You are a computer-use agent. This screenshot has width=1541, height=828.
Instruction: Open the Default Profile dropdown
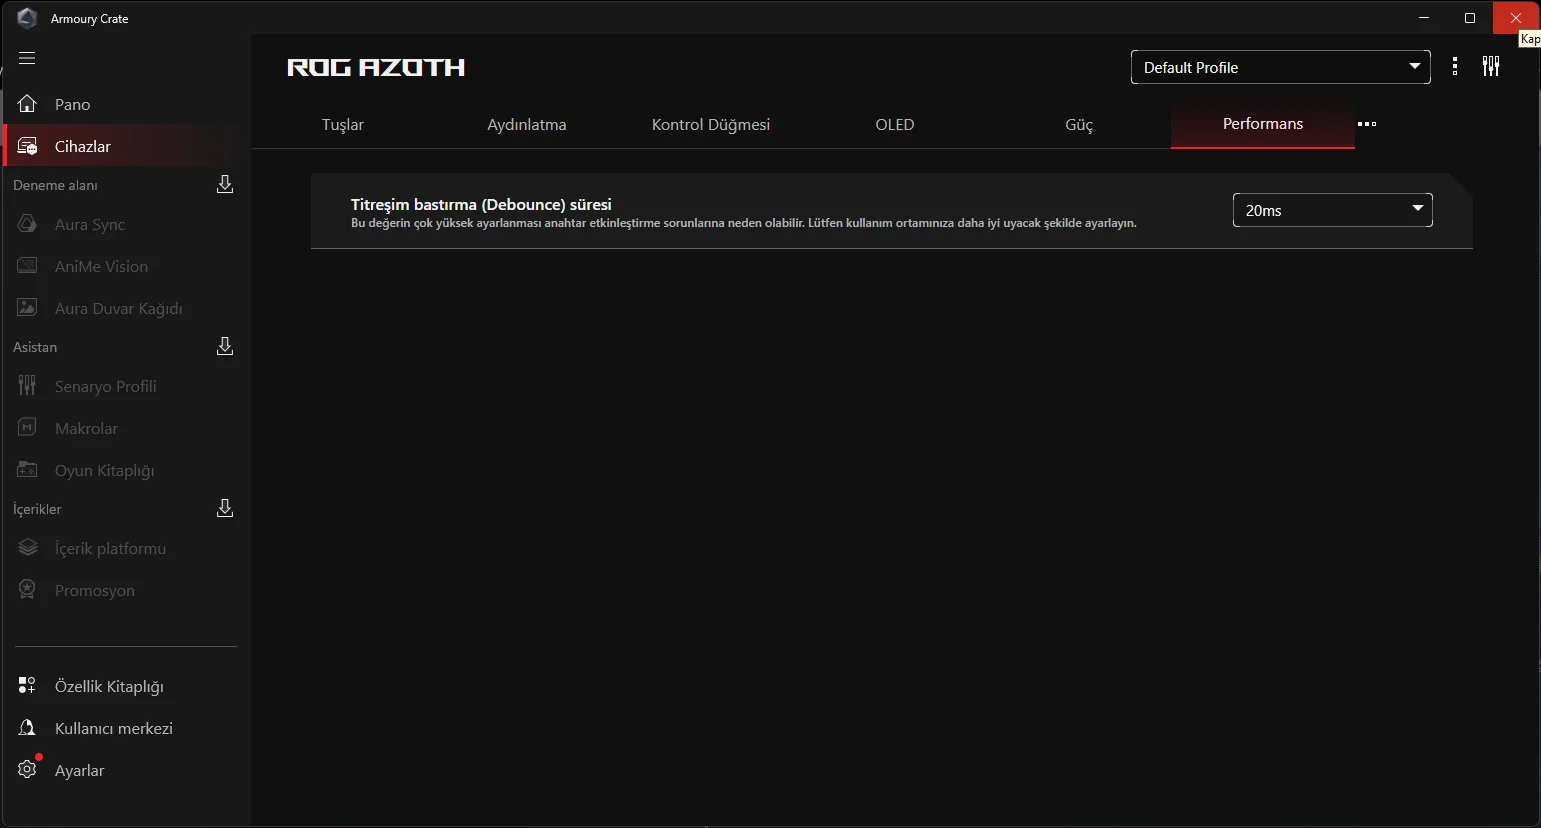(x=1281, y=67)
